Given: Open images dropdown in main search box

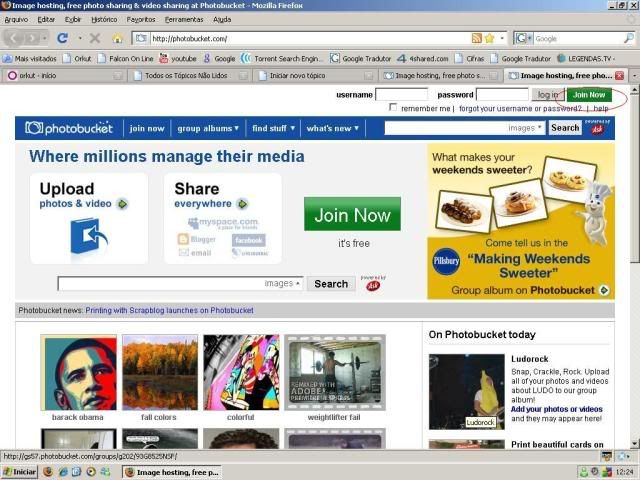Looking at the screenshot, I should (282, 283).
